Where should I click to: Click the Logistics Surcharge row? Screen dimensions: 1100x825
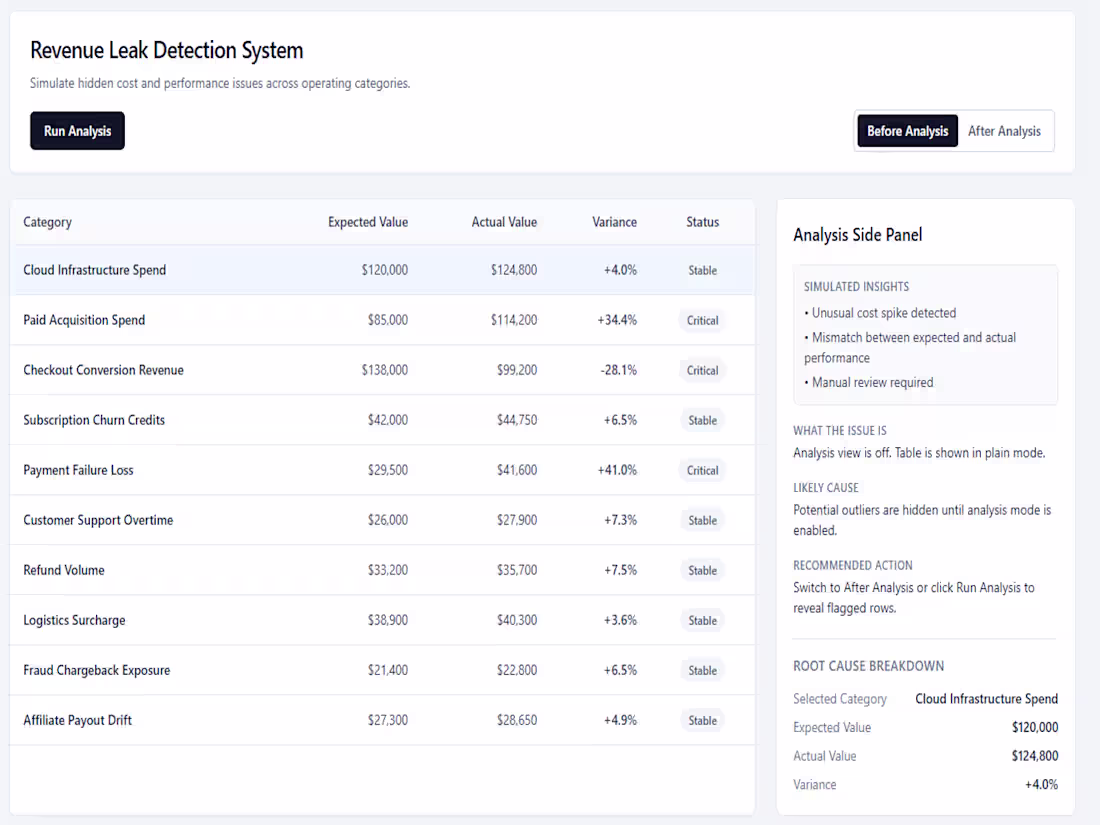pos(74,620)
